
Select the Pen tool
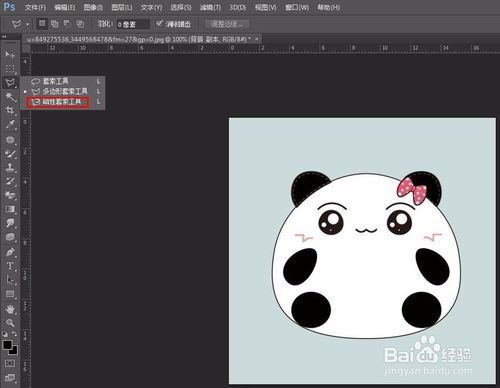click(10, 252)
